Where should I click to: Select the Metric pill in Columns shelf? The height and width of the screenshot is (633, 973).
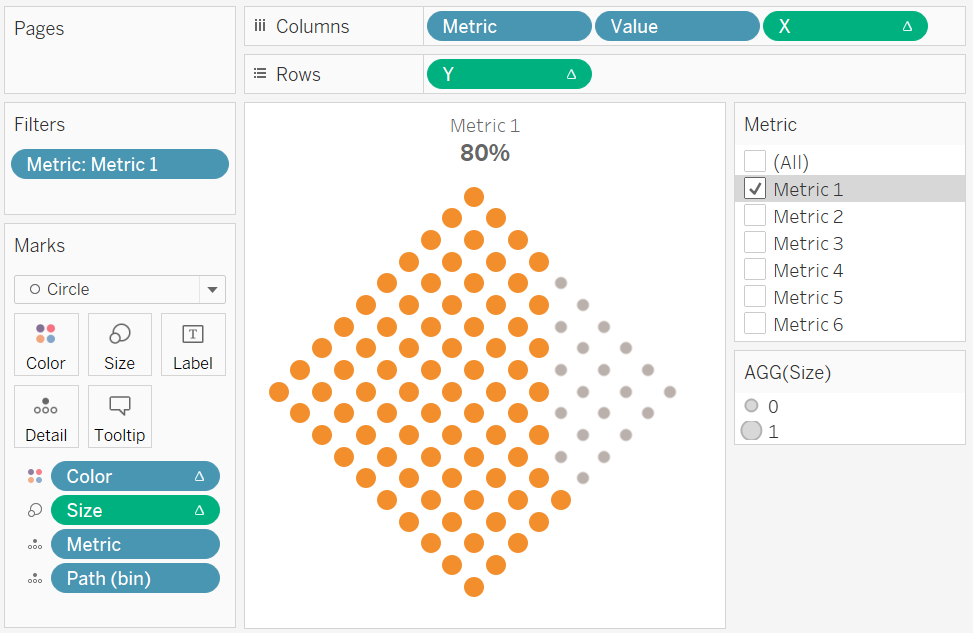509,26
